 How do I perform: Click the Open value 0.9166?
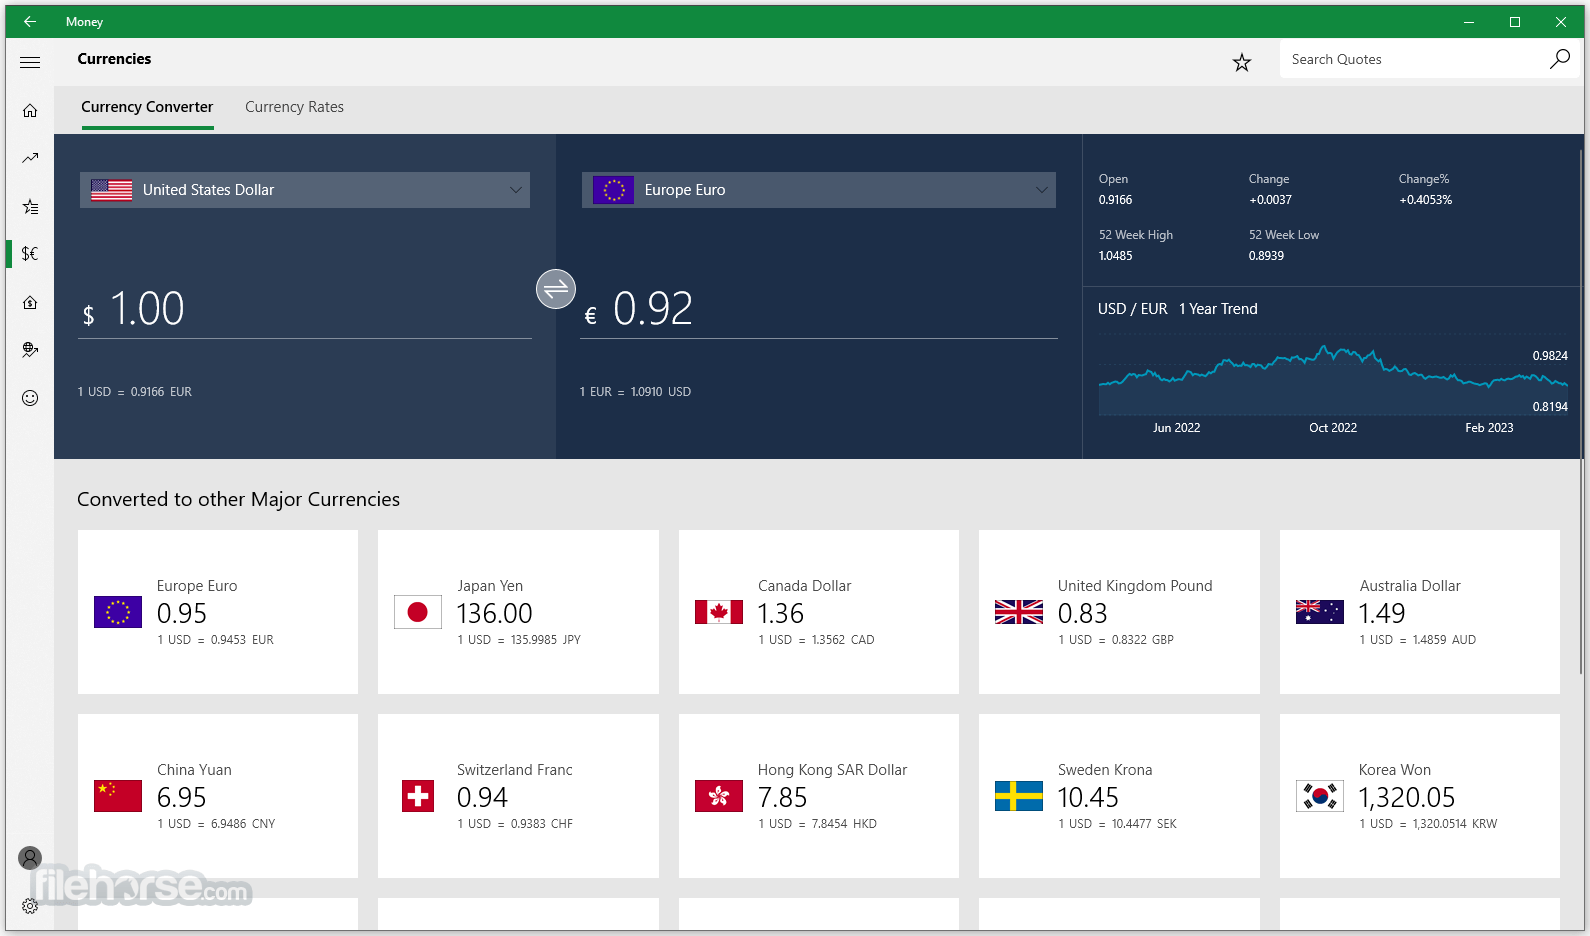click(x=1115, y=200)
